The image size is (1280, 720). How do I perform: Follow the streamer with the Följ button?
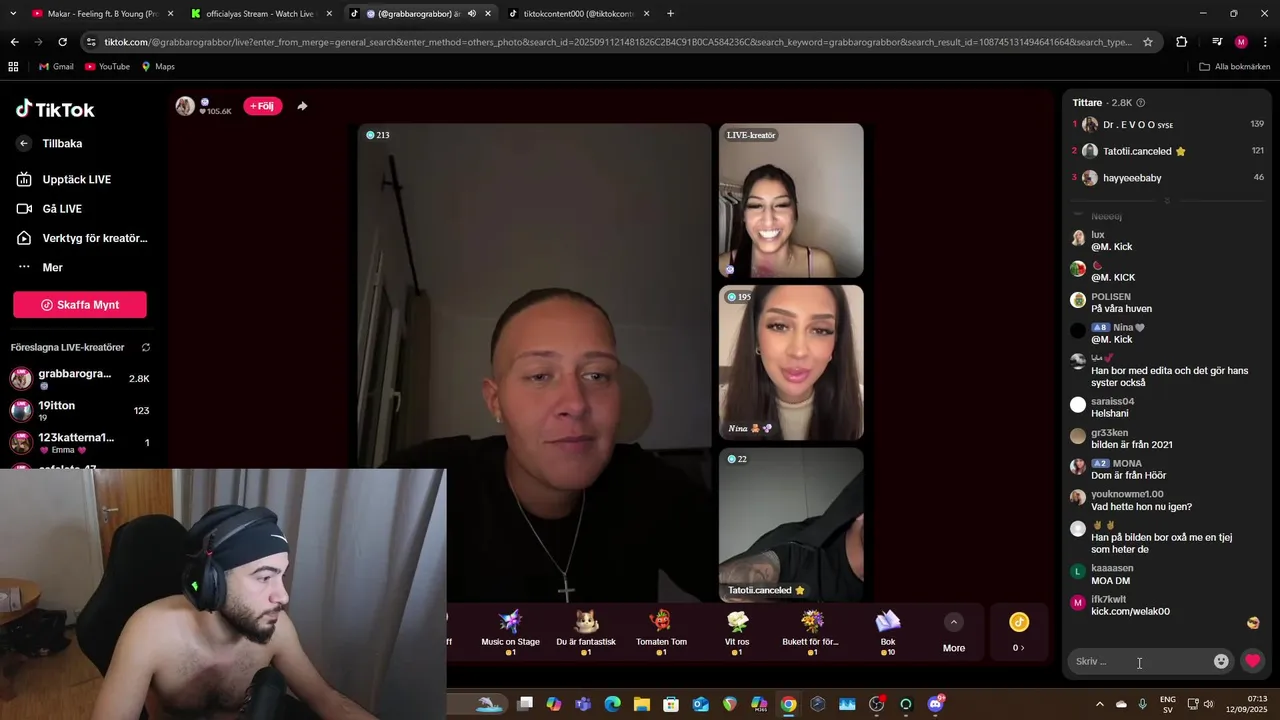coord(263,106)
